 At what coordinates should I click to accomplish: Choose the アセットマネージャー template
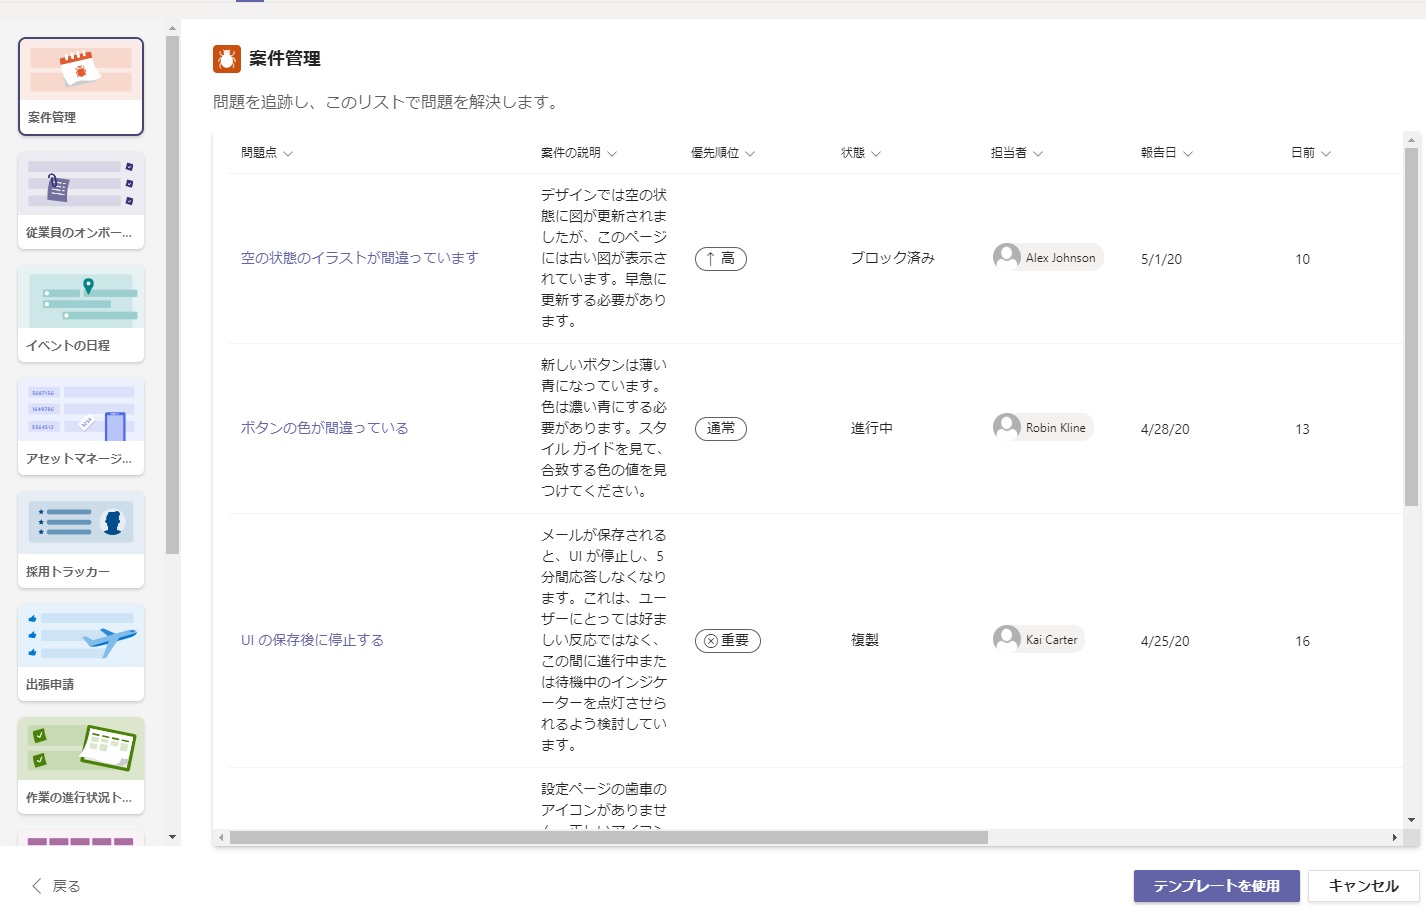coord(81,426)
